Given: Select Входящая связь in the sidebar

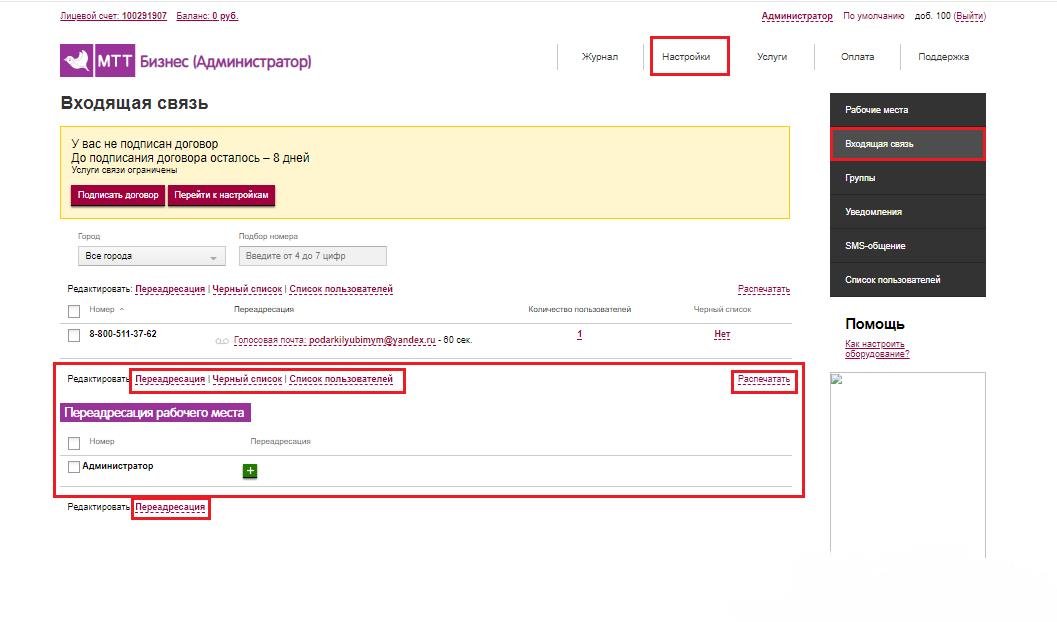Looking at the screenshot, I should (907, 144).
